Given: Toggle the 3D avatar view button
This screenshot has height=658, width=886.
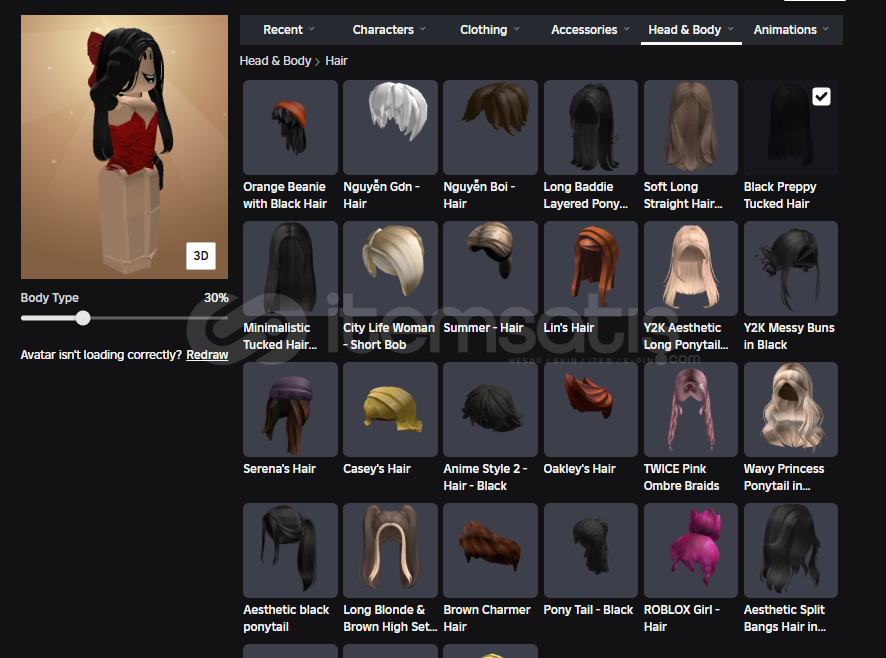Looking at the screenshot, I should tap(201, 256).
